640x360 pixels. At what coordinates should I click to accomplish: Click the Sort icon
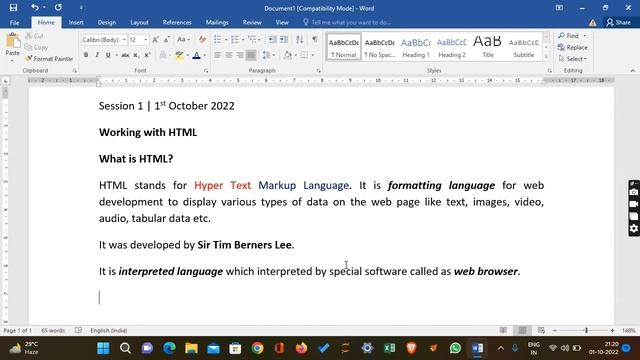[300, 40]
